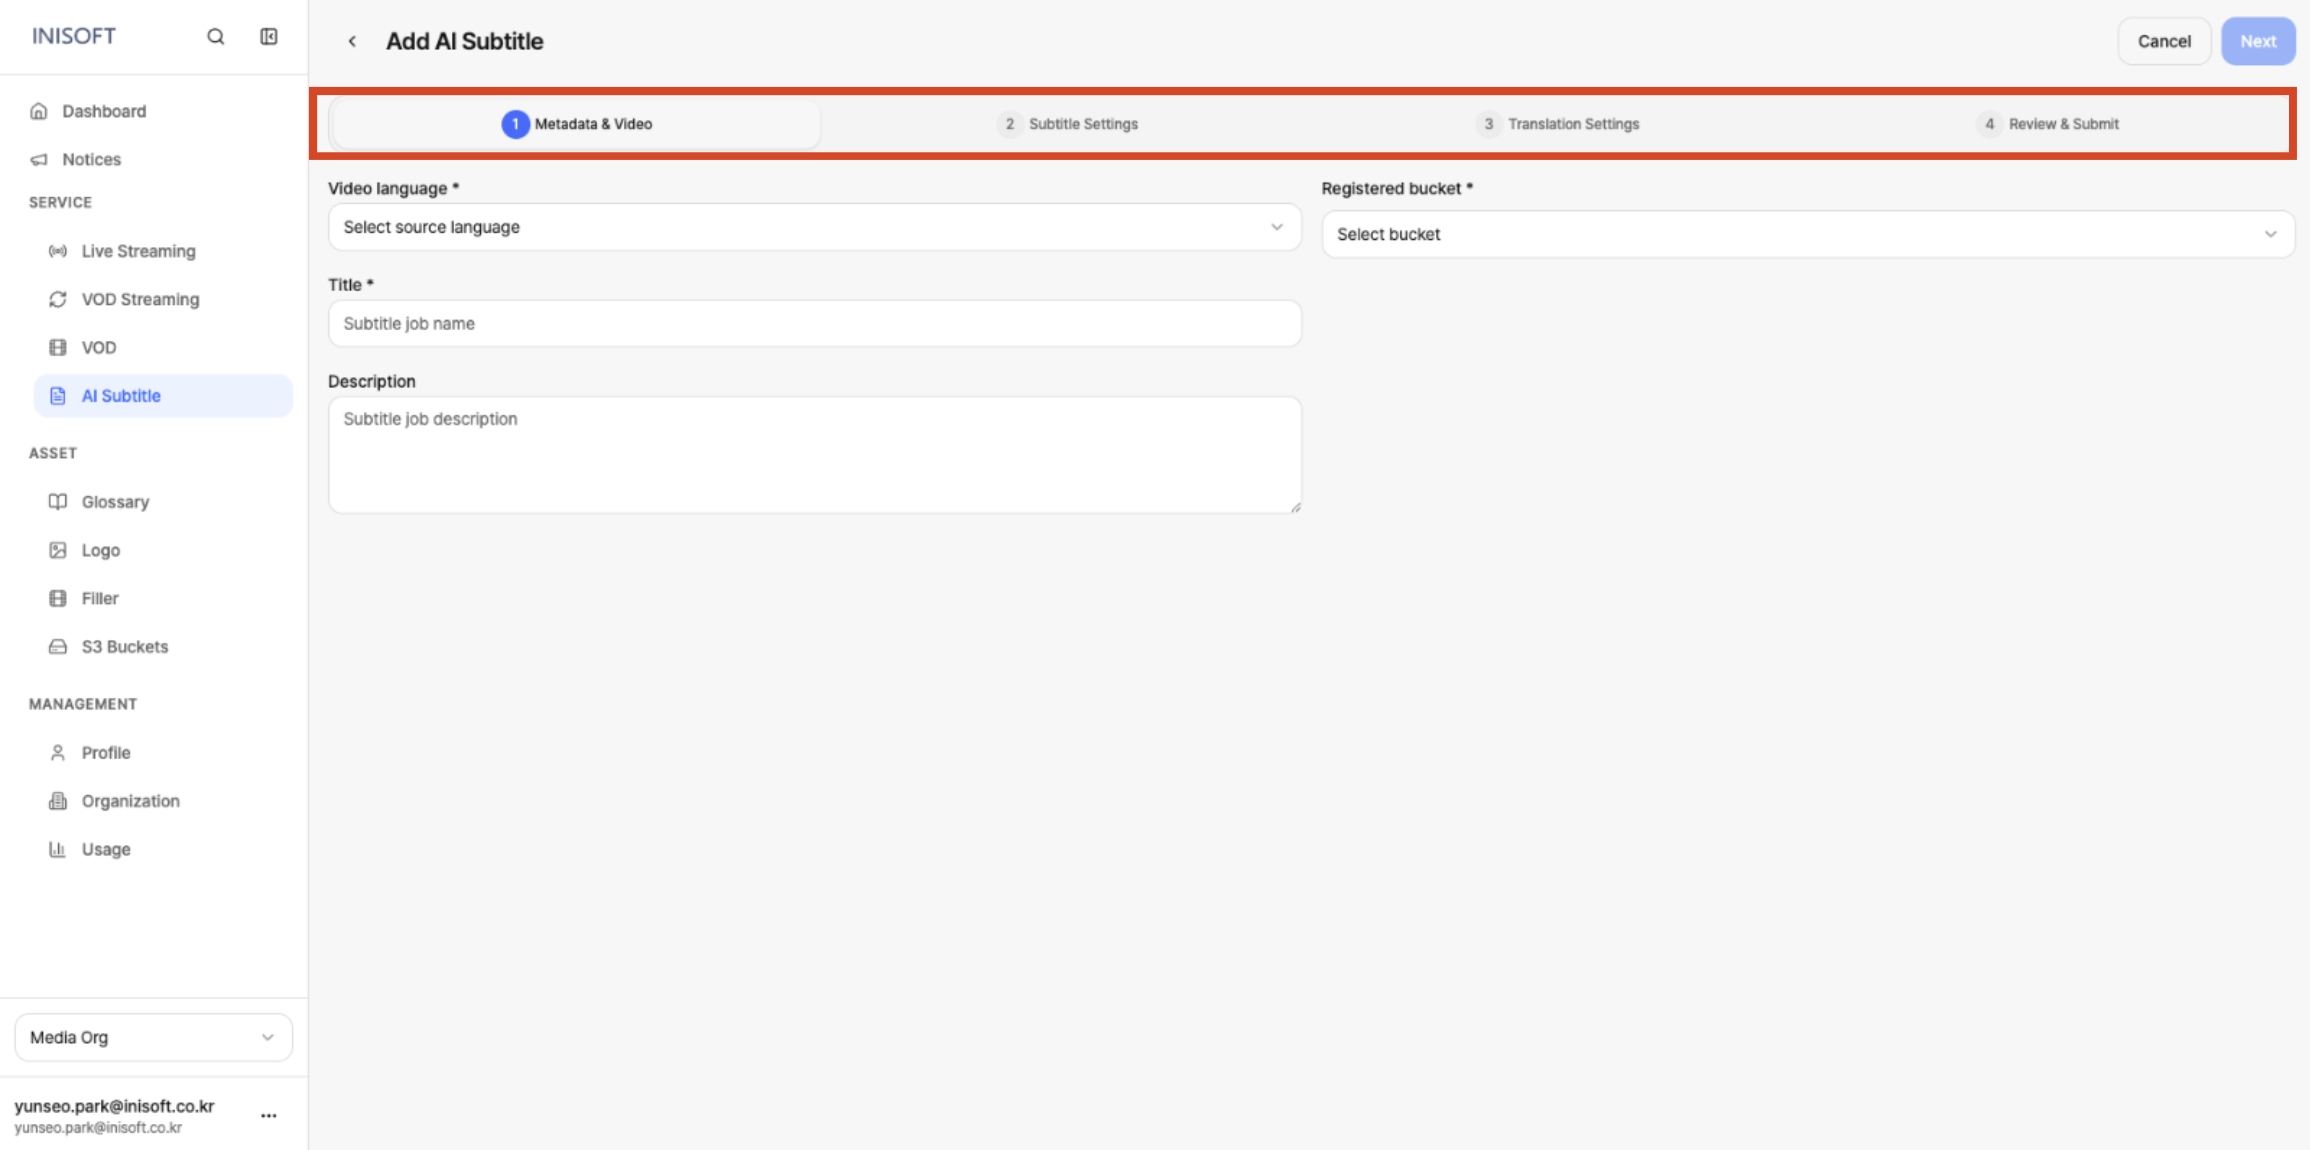Click the Filler film icon
This screenshot has height=1150, width=2310.
[x=58, y=598]
